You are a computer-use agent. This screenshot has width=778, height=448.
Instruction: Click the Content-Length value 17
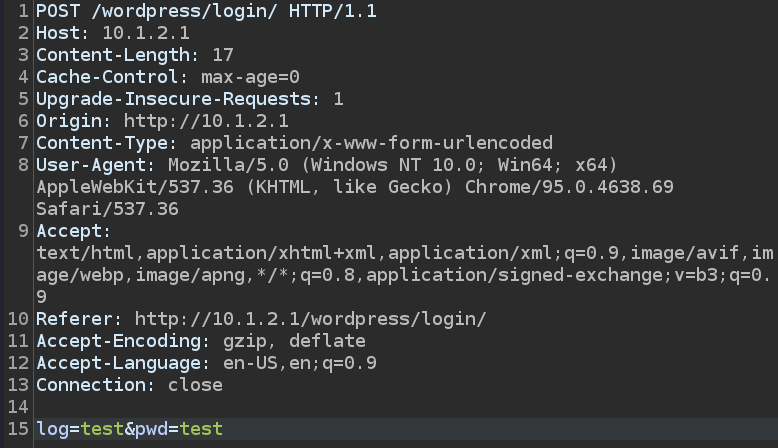[x=223, y=55]
